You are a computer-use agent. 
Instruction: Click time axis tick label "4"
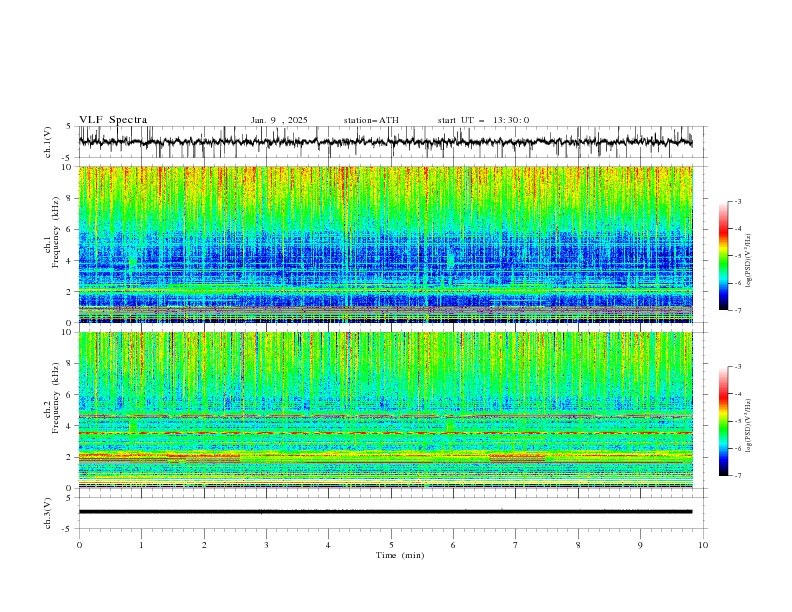[x=328, y=545]
